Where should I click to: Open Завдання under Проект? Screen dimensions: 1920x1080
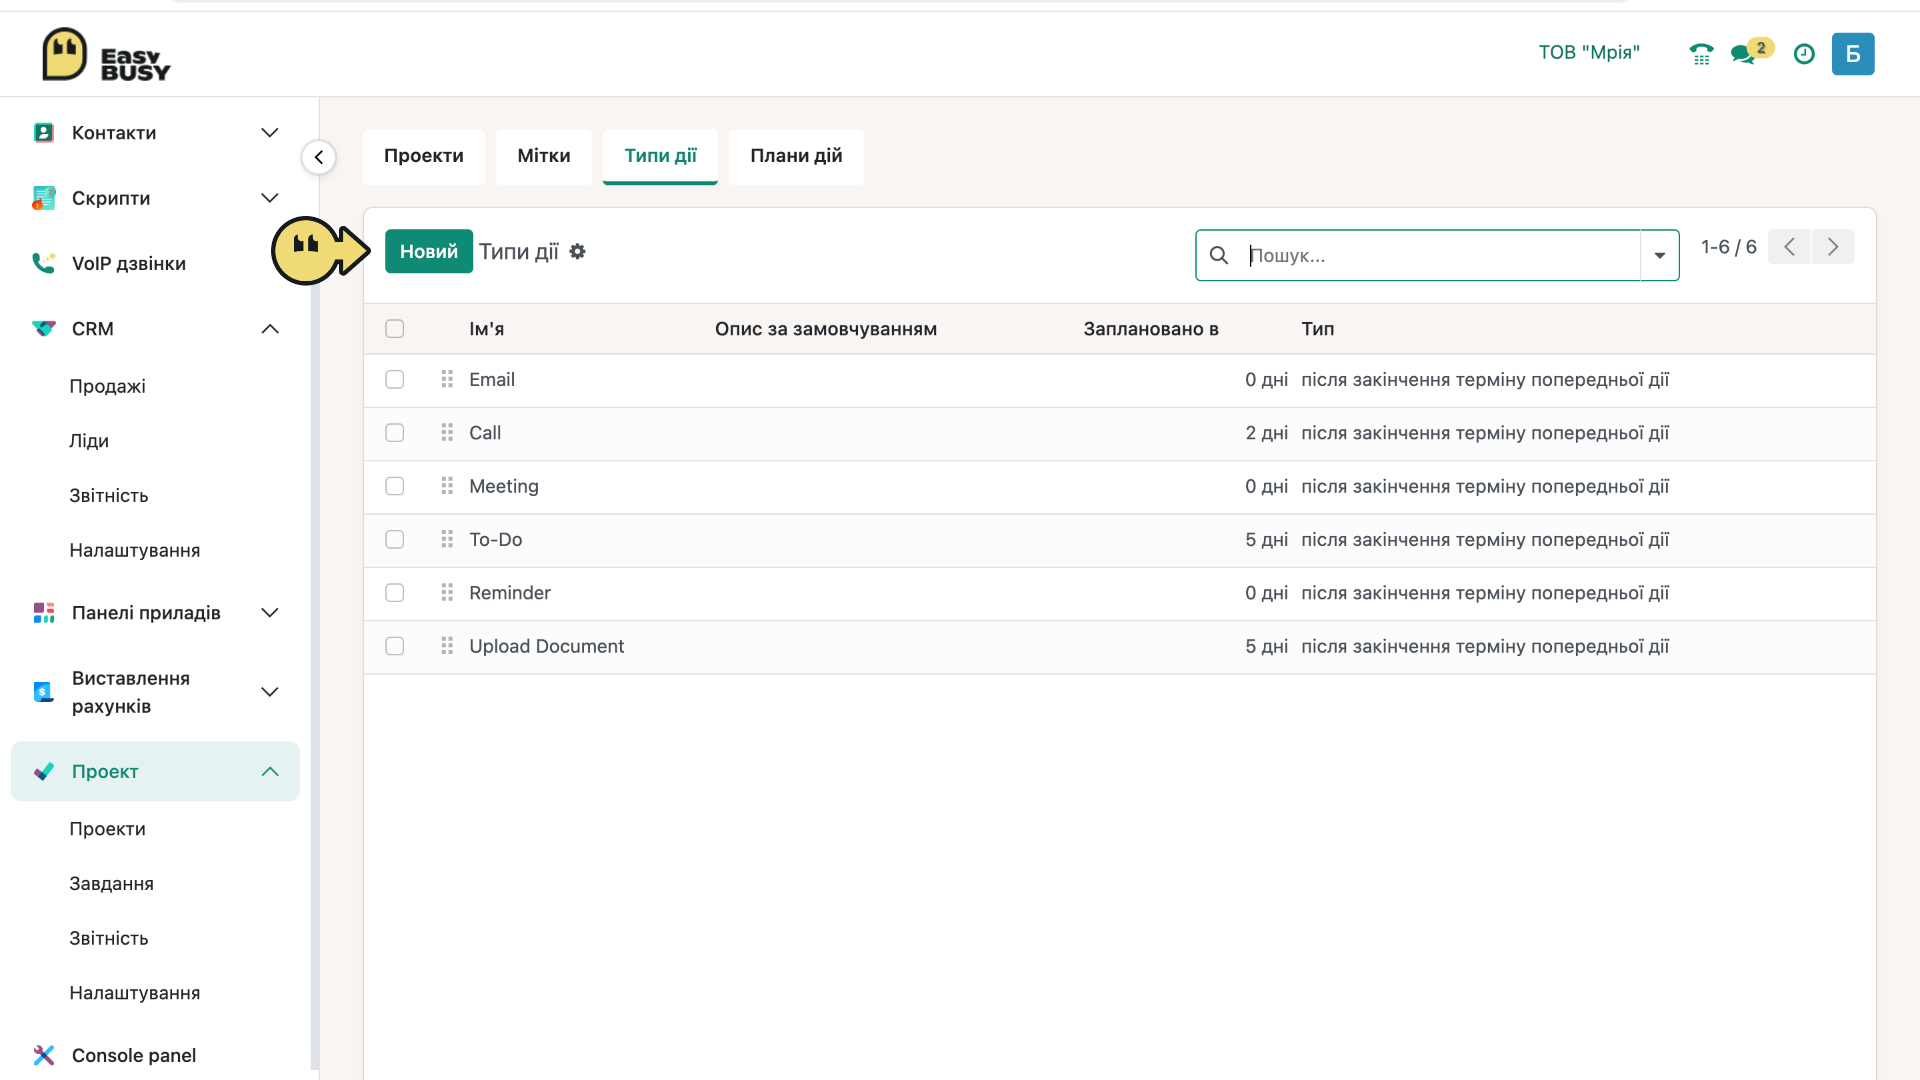coord(112,884)
